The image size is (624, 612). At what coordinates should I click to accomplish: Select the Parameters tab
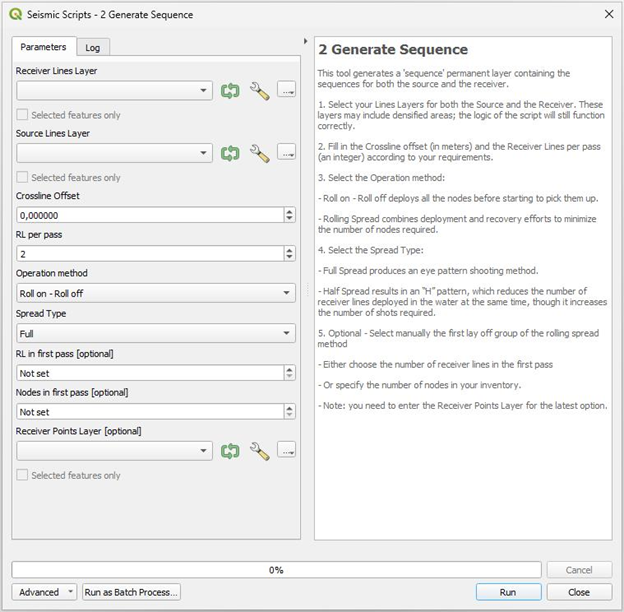(43, 47)
